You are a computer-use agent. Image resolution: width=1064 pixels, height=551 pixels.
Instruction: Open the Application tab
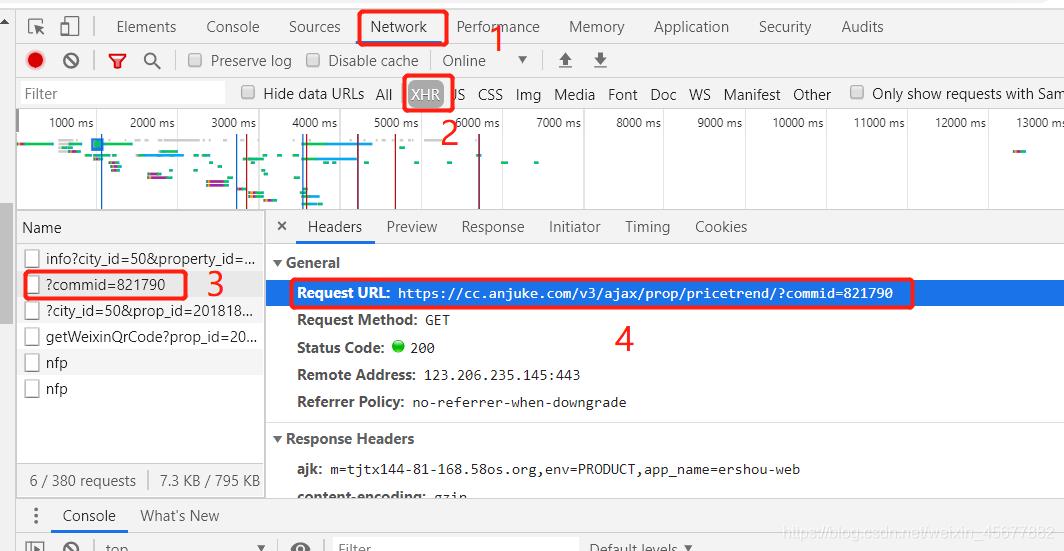tap(691, 27)
